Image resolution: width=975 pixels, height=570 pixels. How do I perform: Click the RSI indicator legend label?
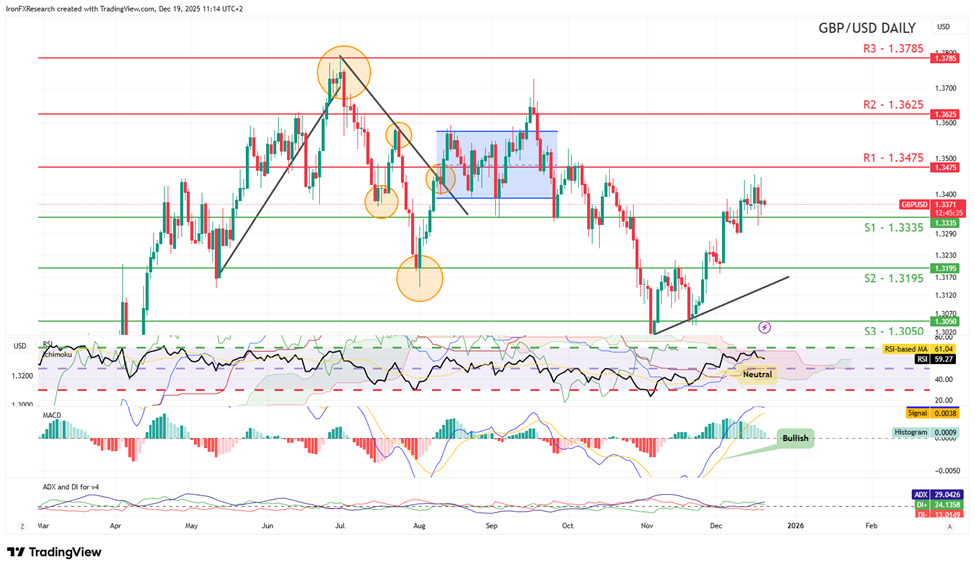pyautogui.click(x=47, y=345)
